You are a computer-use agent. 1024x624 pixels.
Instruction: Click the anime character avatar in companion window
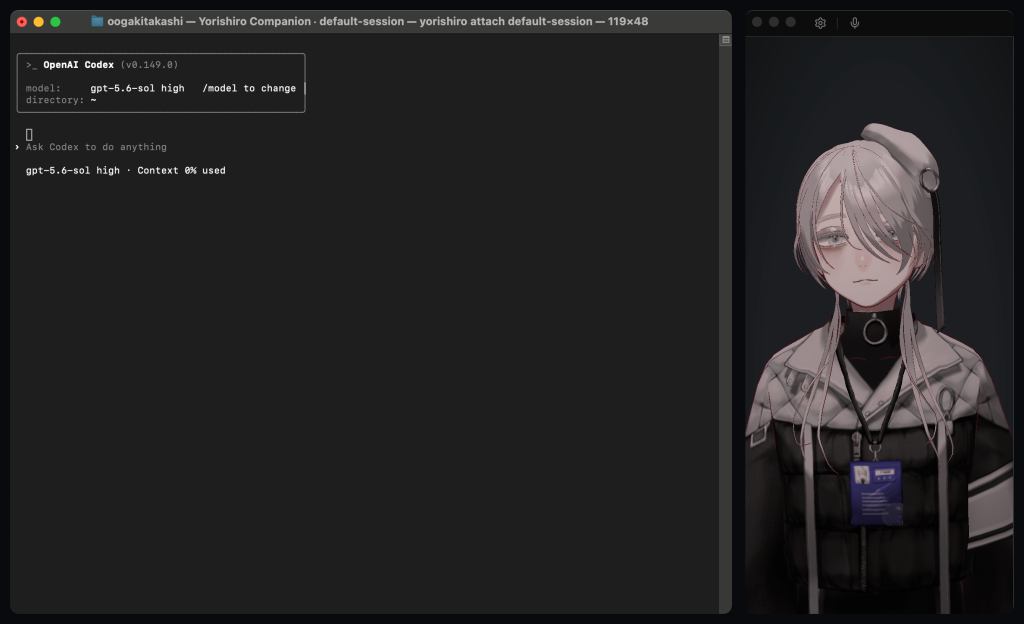coord(879,369)
